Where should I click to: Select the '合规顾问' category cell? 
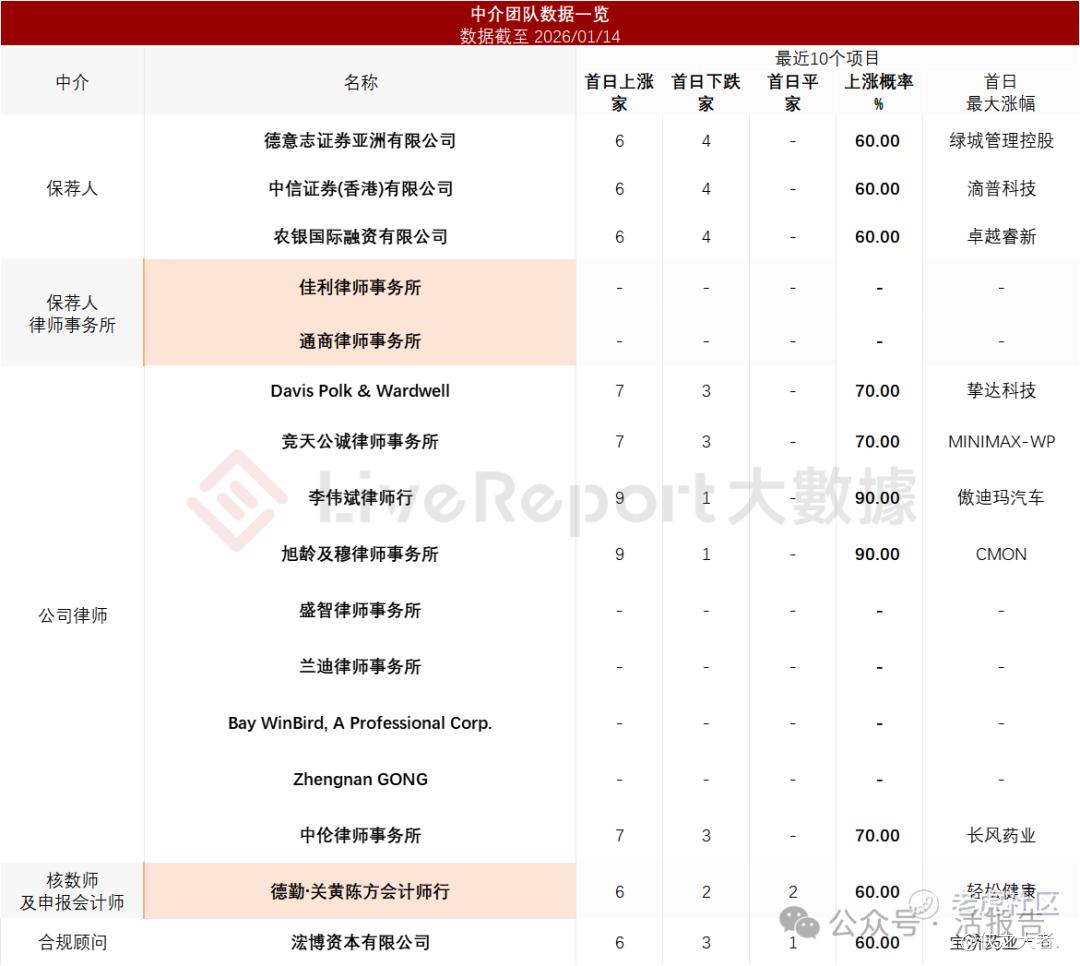pos(72,942)
